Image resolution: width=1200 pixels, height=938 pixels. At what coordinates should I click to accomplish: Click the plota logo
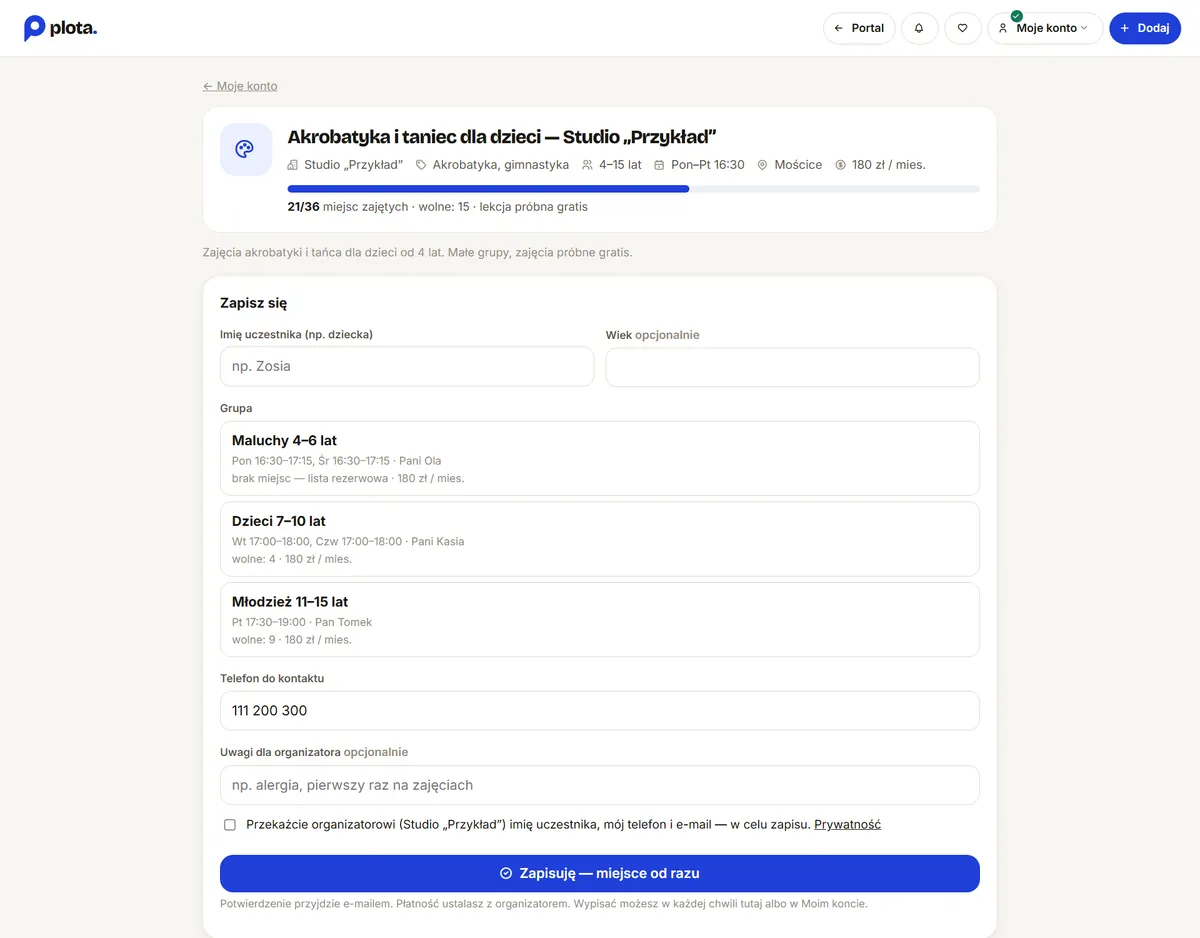tap(60, 28)
